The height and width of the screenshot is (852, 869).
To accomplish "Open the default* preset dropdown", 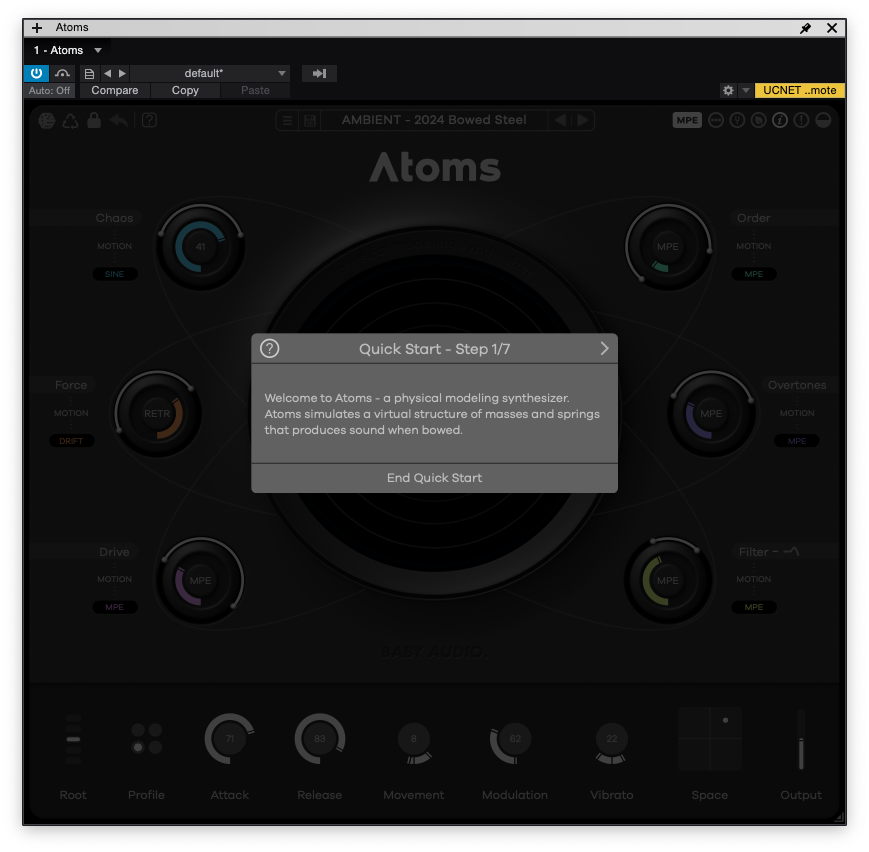I will tap(211, 73).
